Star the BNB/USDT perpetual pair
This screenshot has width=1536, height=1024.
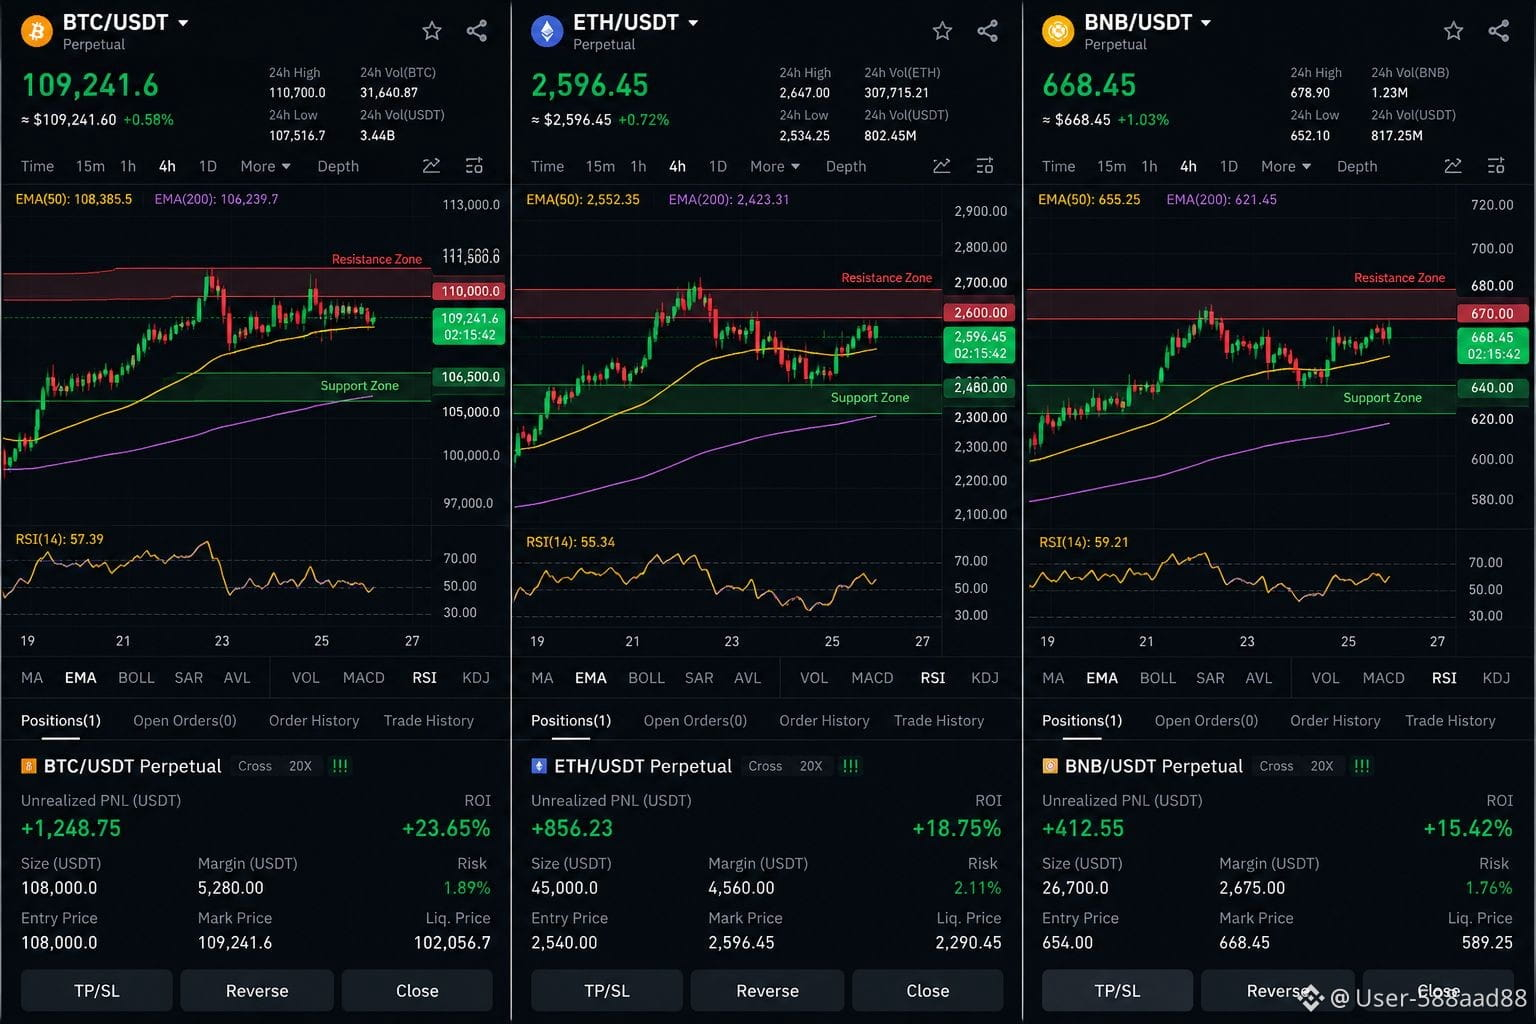pyautogui.click(x=1453, y=31)
